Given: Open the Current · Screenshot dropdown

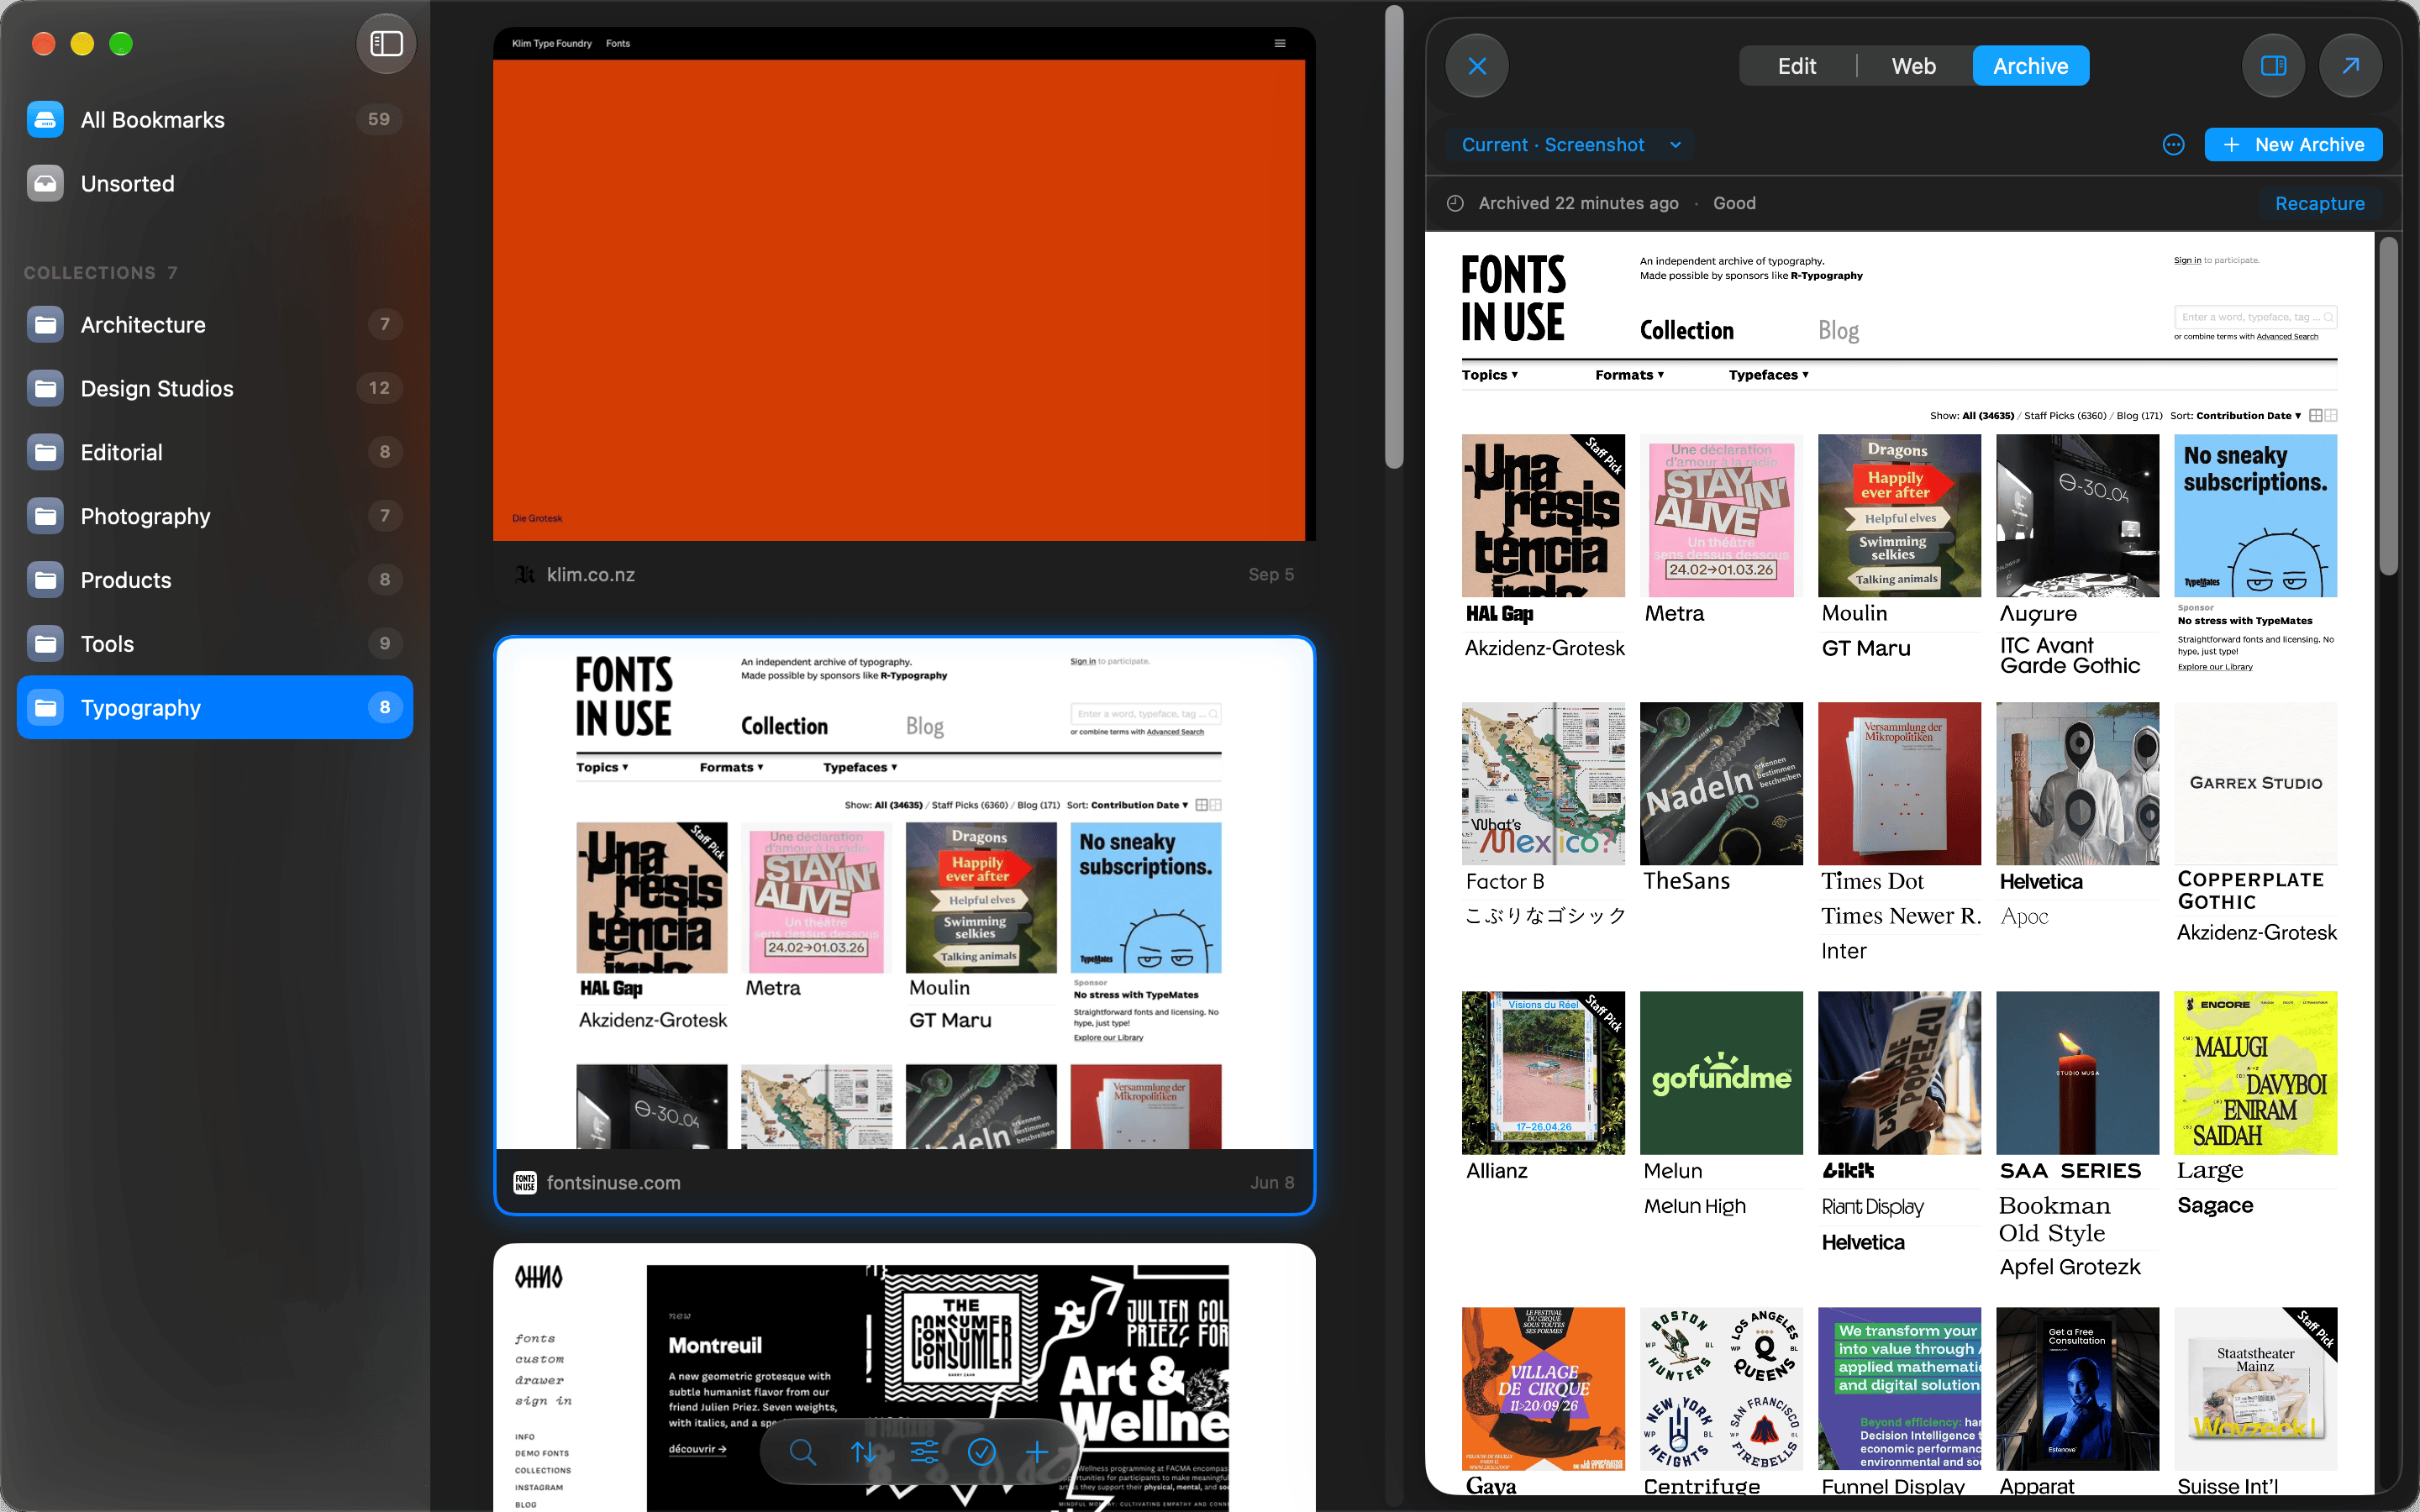Looking at the screenshot, I should click(x=1570, y=145).
